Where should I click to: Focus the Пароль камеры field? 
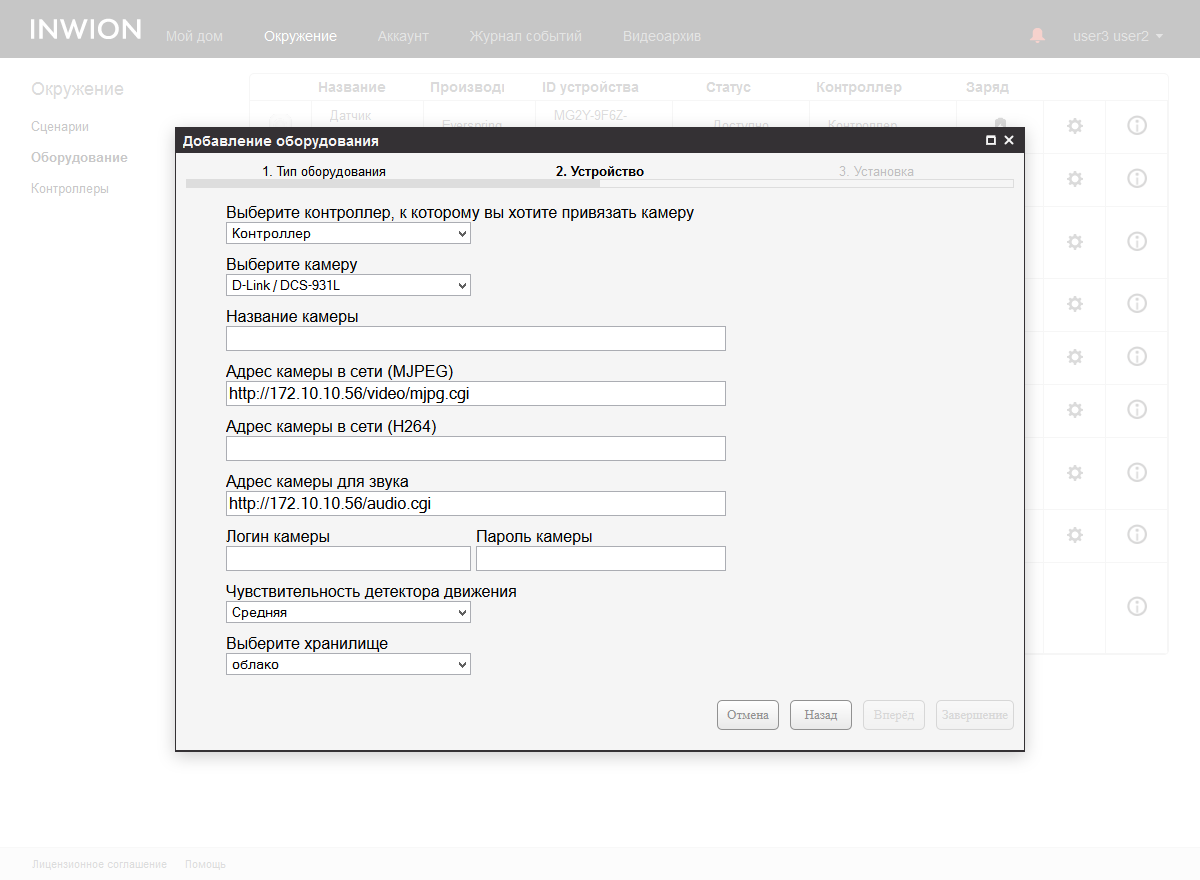point(601,559)
